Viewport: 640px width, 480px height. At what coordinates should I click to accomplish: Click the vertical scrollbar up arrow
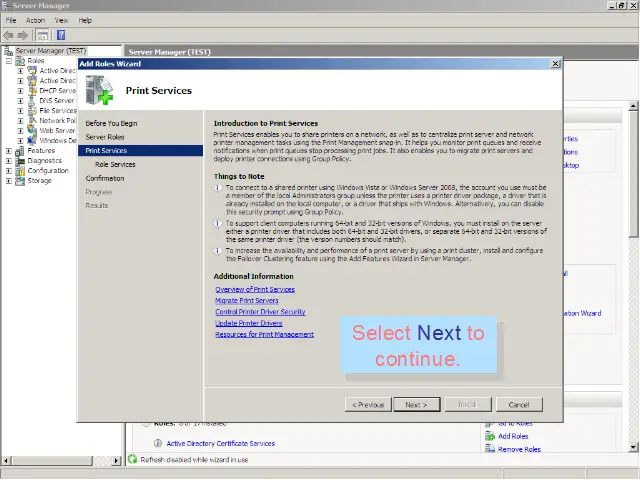[x=633, y=106]
